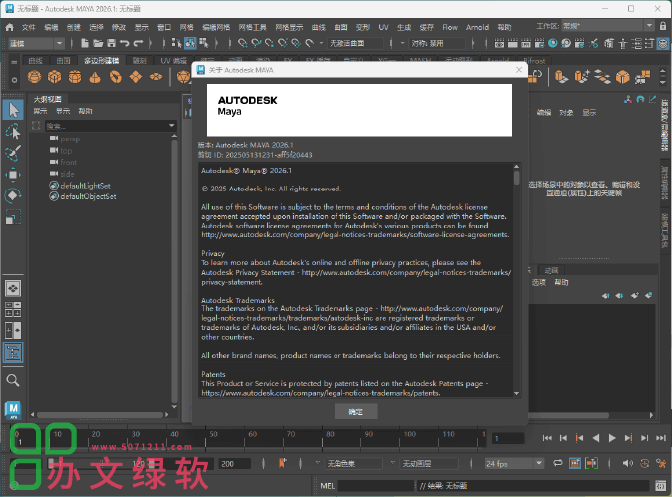The width and height of the screenshot is (672, 497).
Task: Toggle the workspace lock padlock icon
Action: point(663,27)
